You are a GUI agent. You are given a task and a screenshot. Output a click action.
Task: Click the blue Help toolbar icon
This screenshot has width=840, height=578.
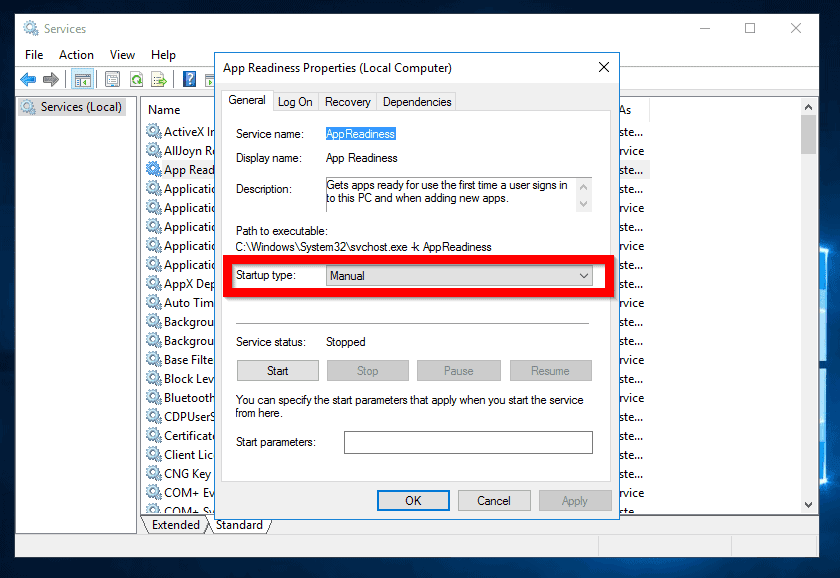coord(188,80)
